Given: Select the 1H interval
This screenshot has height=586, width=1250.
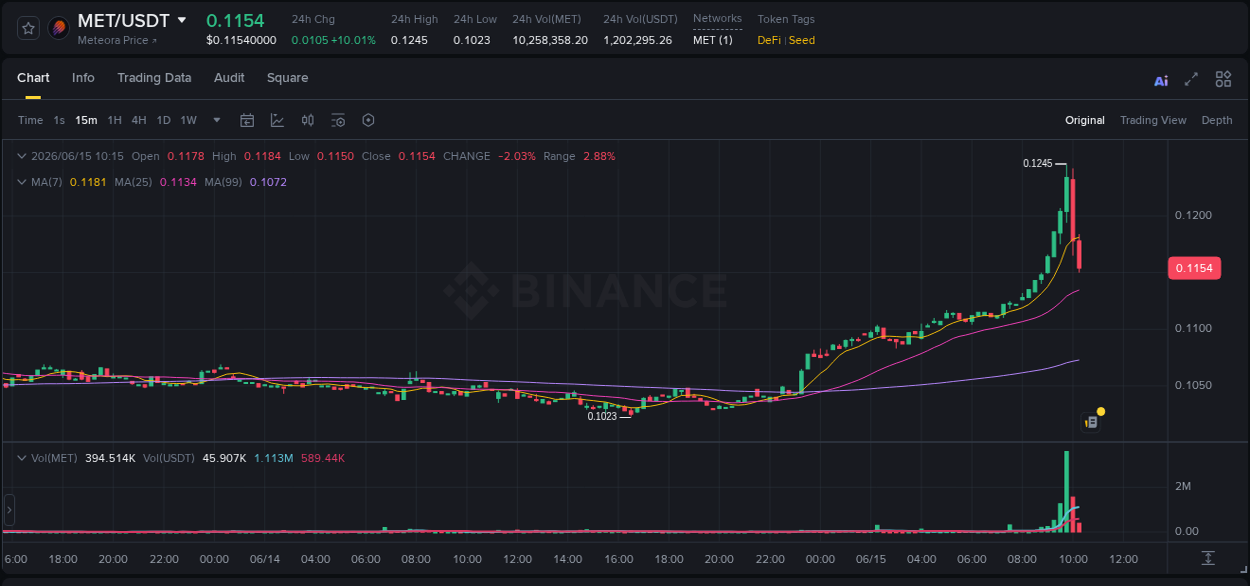Looking at the screenshot, I should (x=115, y=120).
